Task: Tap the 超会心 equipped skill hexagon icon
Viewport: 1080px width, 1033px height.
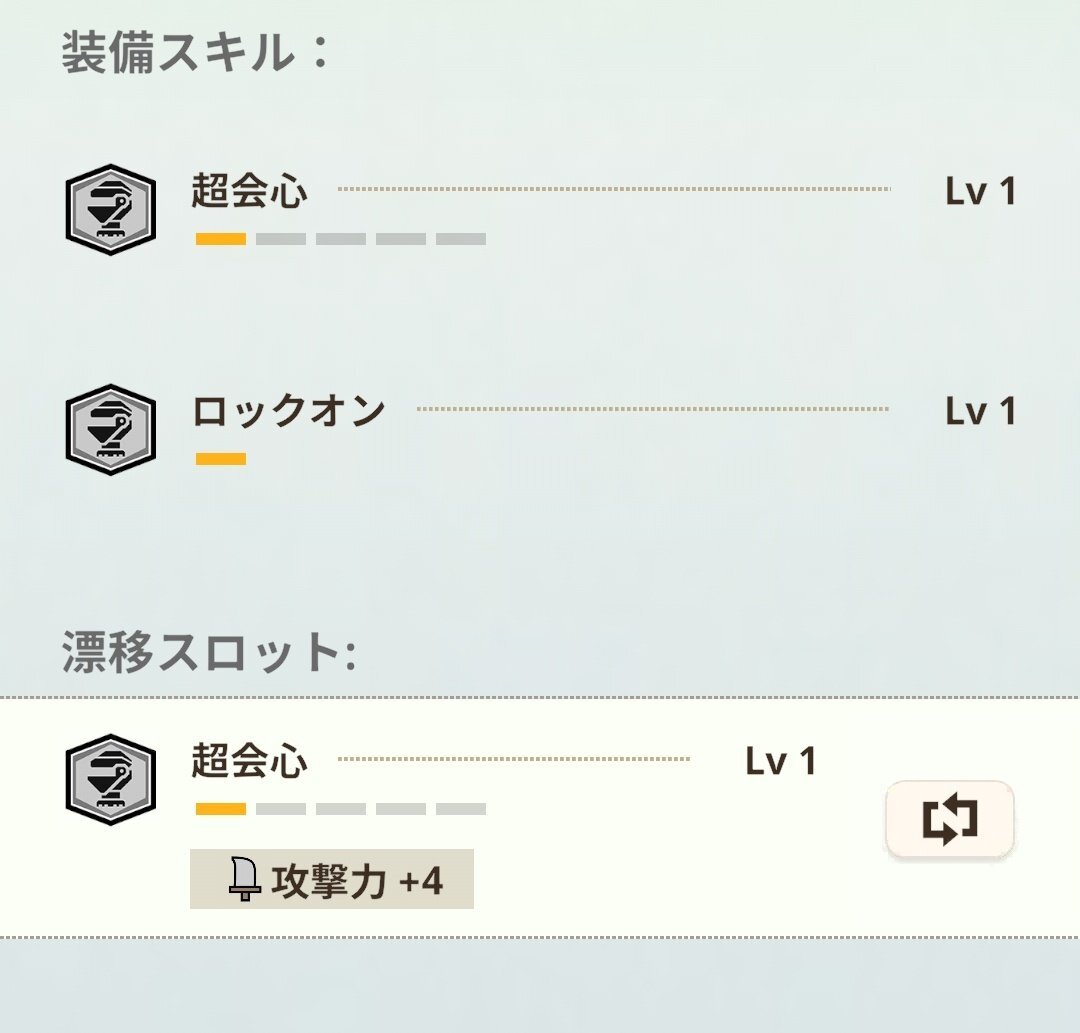Action: (111, 209)
